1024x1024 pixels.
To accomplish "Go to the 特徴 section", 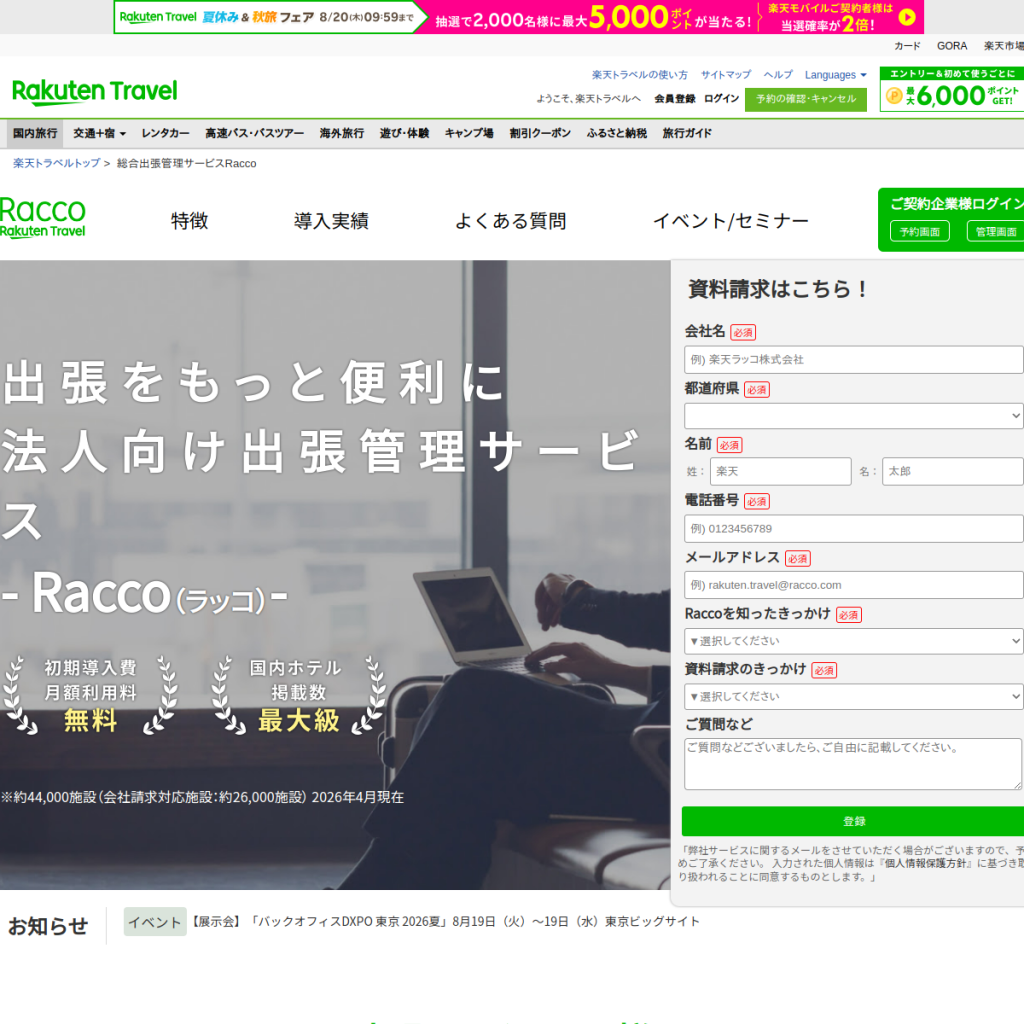I will (x=189, y=221).
